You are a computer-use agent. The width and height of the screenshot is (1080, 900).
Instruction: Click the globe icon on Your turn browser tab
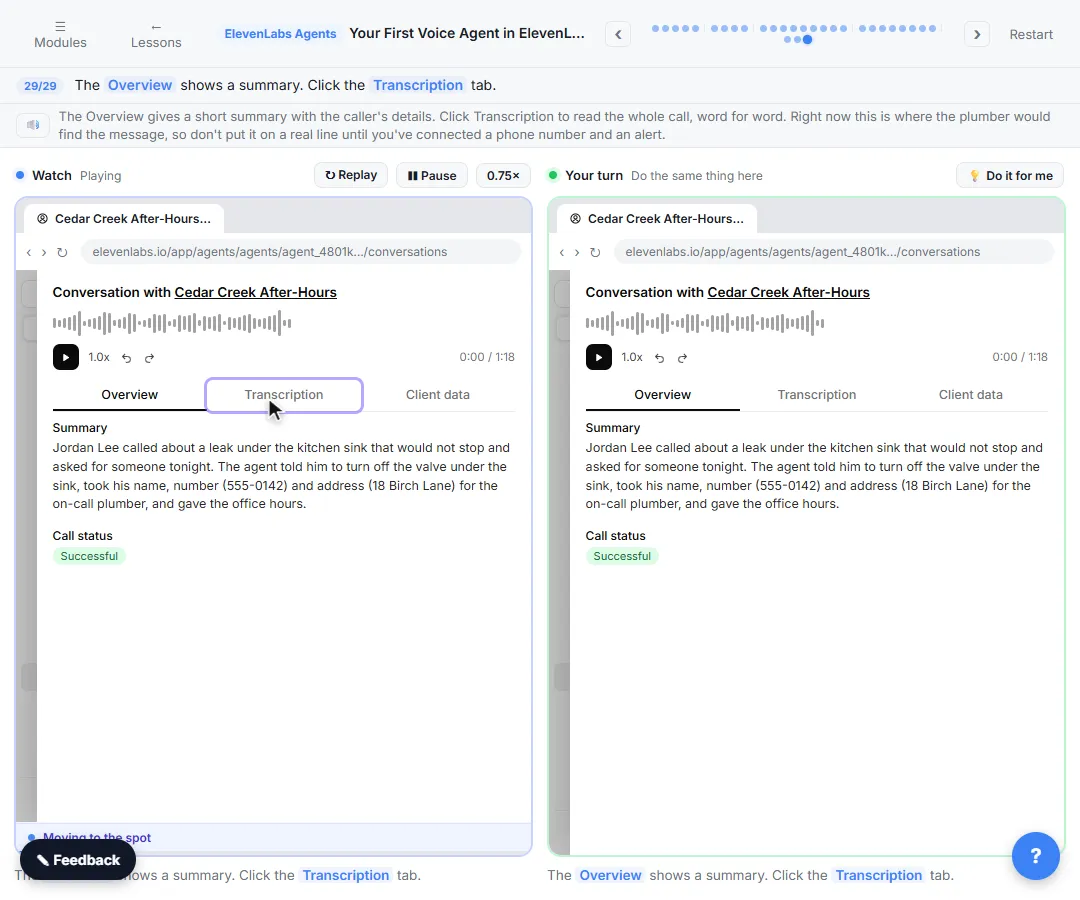575,219
